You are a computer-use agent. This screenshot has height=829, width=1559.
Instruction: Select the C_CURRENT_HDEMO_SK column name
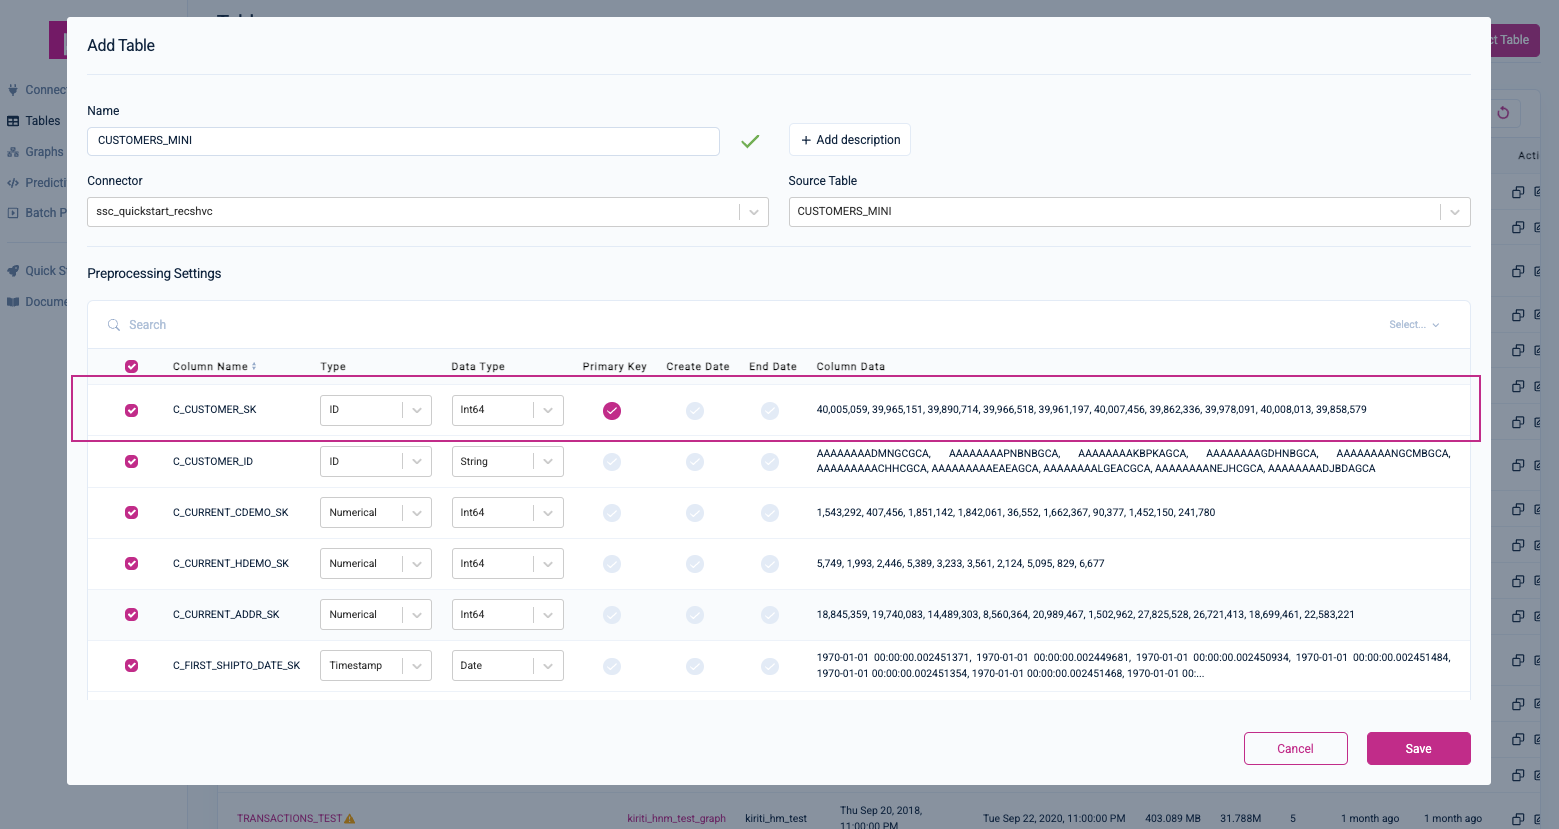[x=231, y=564]
